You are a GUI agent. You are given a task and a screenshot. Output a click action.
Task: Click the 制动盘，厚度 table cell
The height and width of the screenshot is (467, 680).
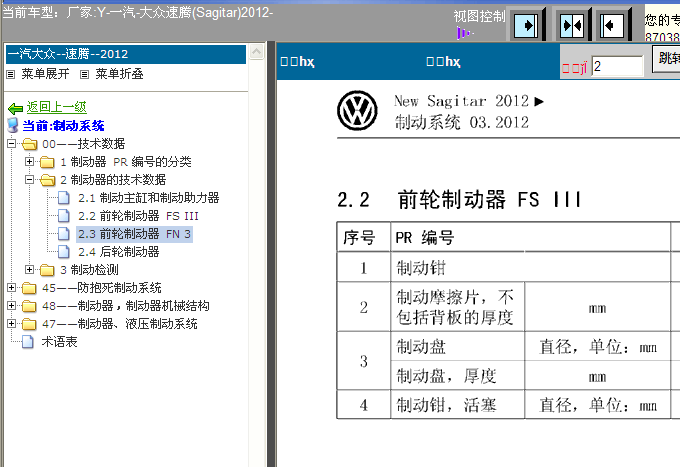click(458, 376)
